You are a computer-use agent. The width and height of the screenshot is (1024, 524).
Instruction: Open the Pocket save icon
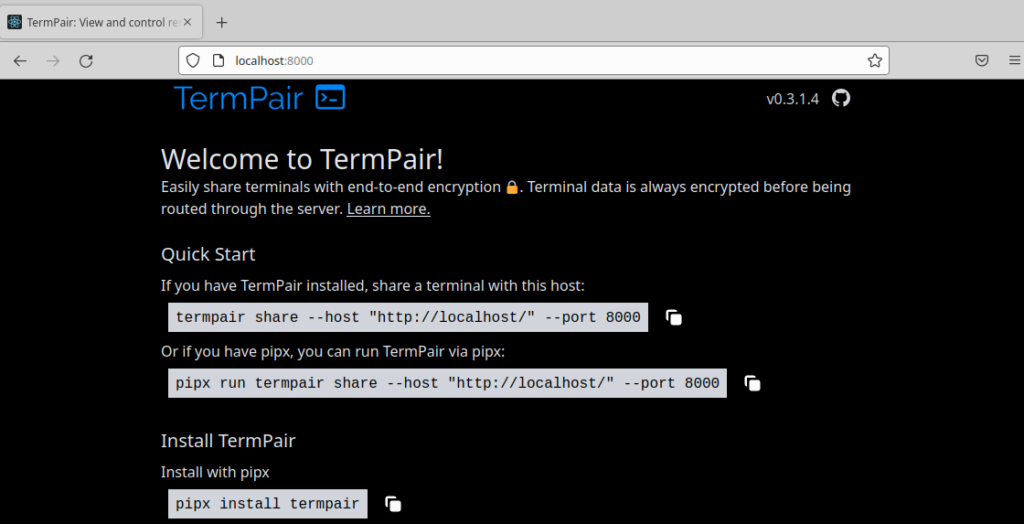[982, 61]
